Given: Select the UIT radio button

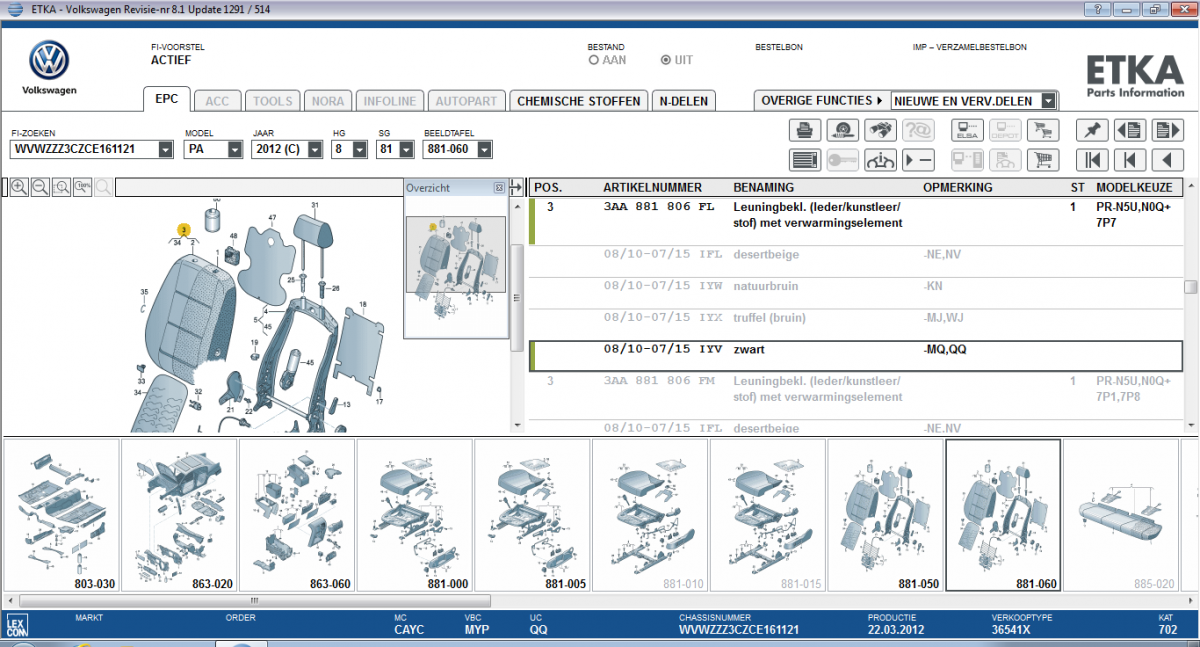Looking at the screenshot, I should tap(666, 60).
